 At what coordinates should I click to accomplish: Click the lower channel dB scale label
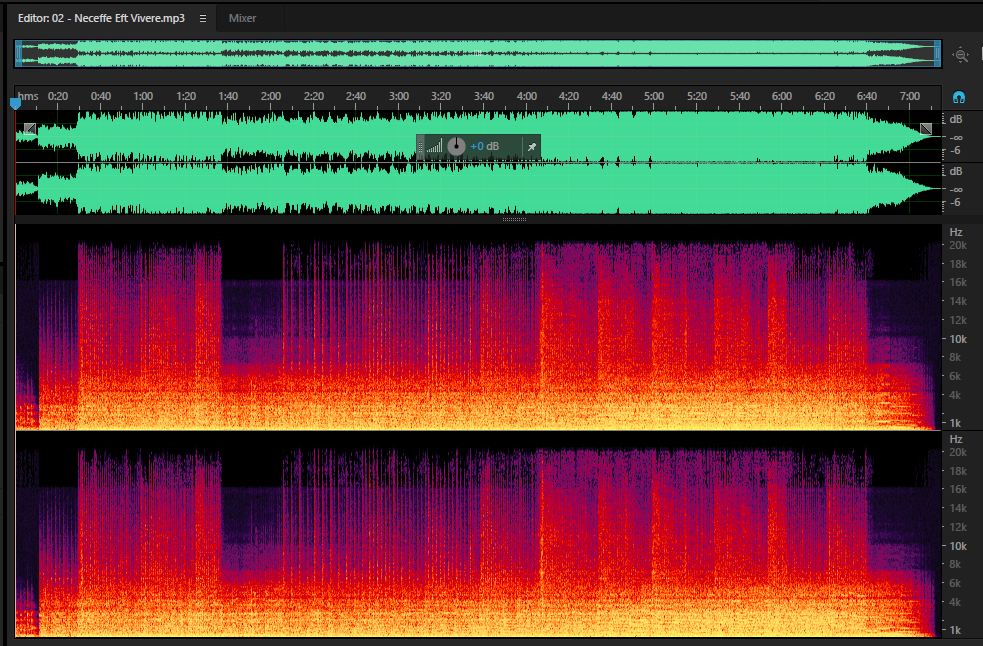[955, 171]
